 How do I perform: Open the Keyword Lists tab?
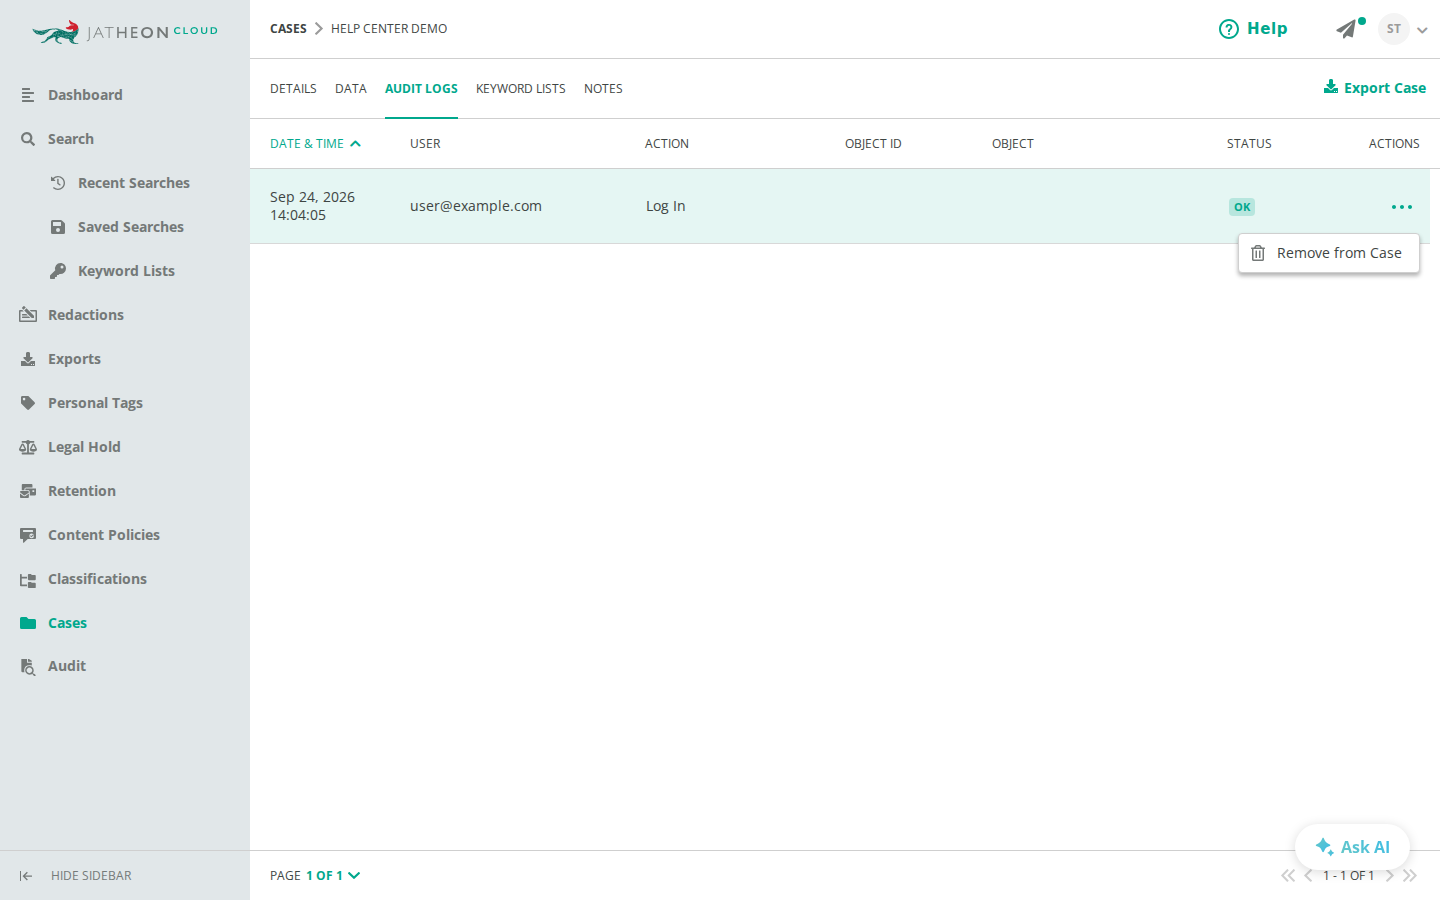(521, 89)
